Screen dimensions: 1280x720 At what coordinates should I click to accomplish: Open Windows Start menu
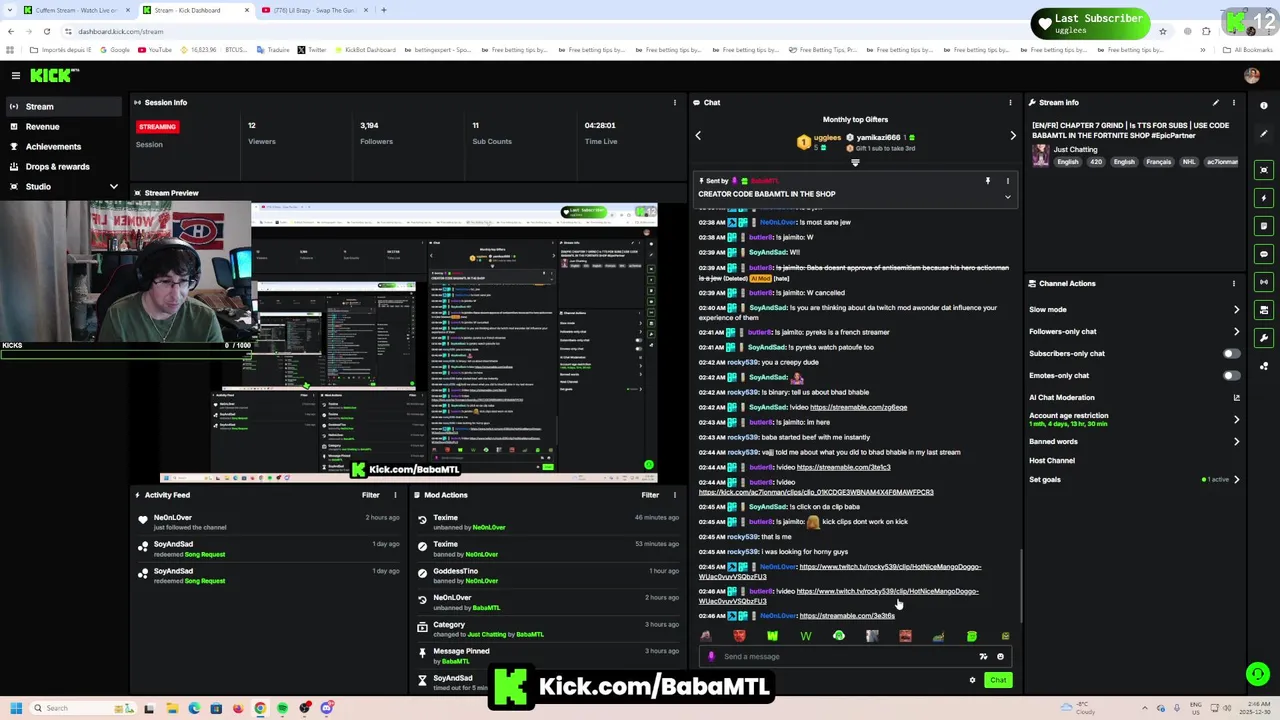16,708
